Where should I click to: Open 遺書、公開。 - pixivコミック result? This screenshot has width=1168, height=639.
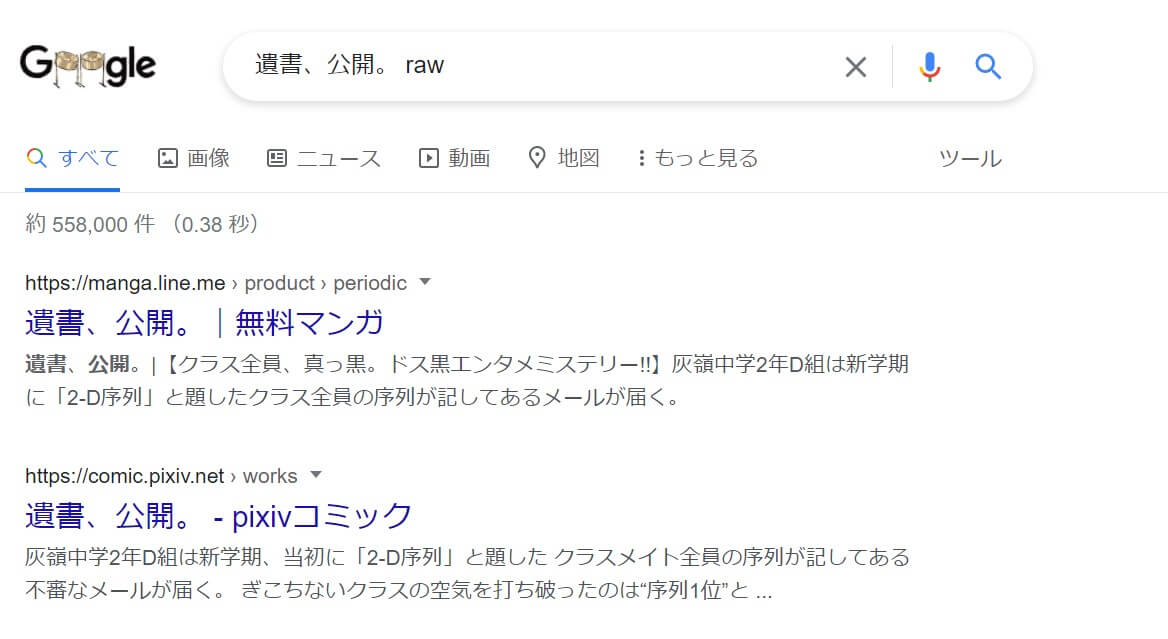tap(218, 516)
